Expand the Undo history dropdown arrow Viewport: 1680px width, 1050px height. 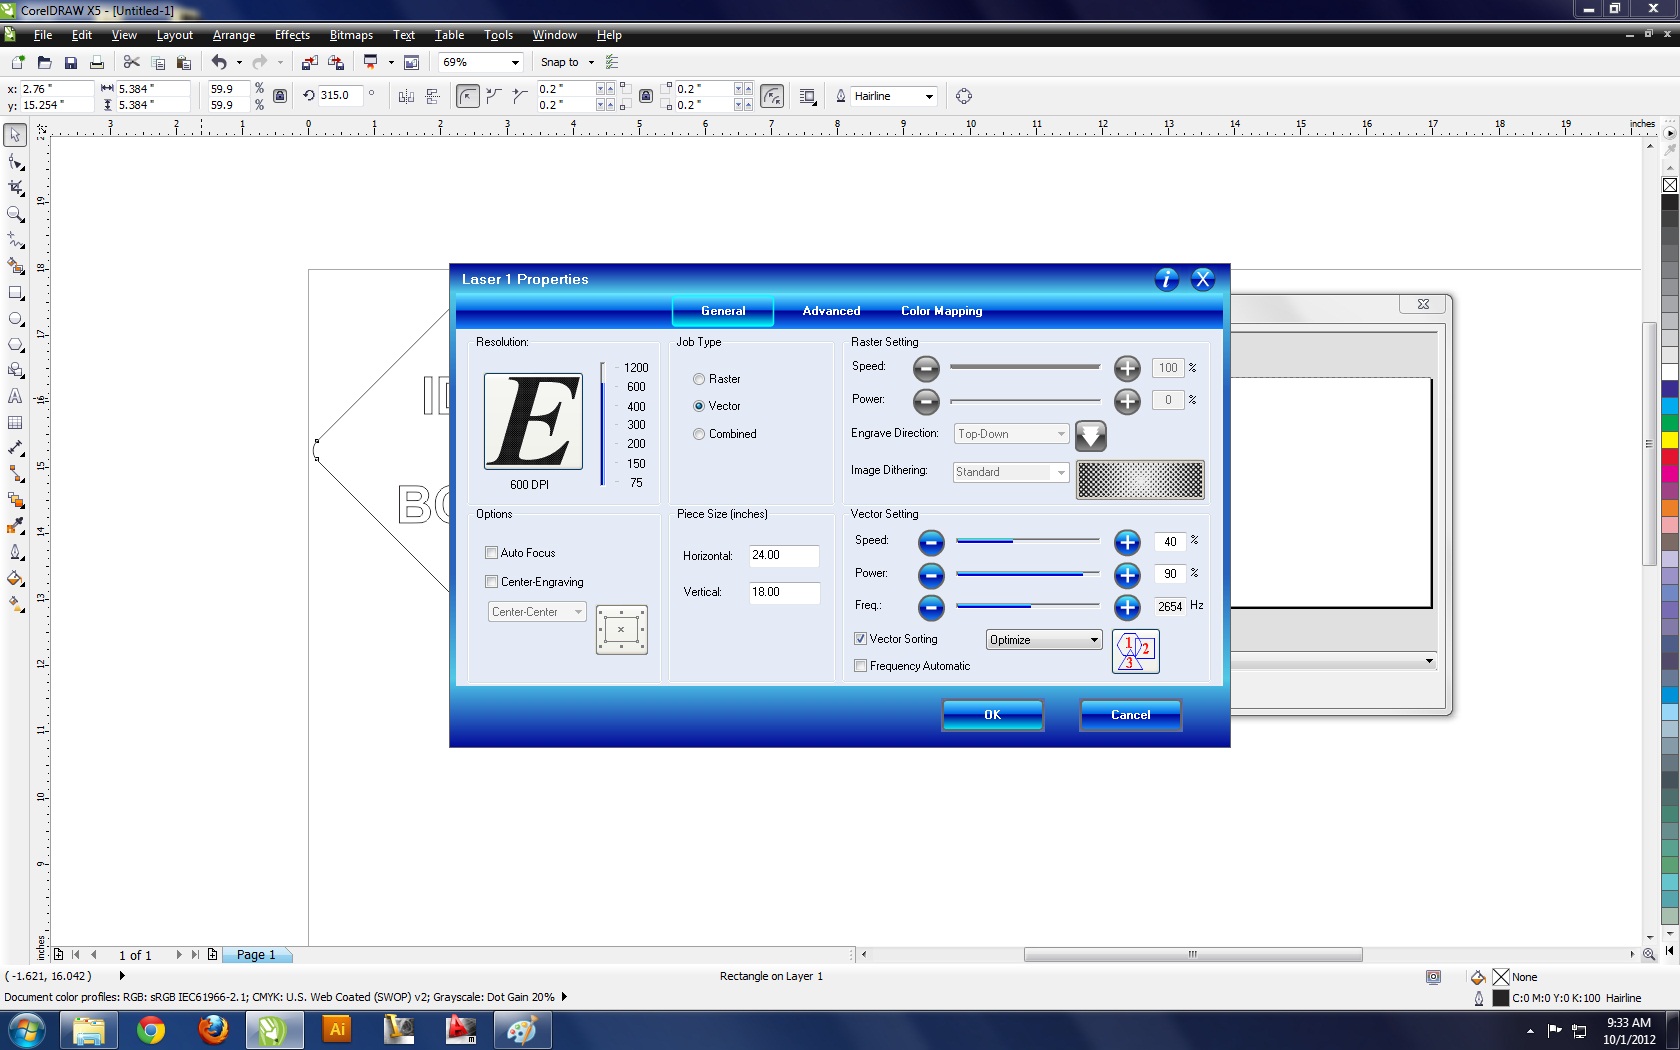[239, 62]
